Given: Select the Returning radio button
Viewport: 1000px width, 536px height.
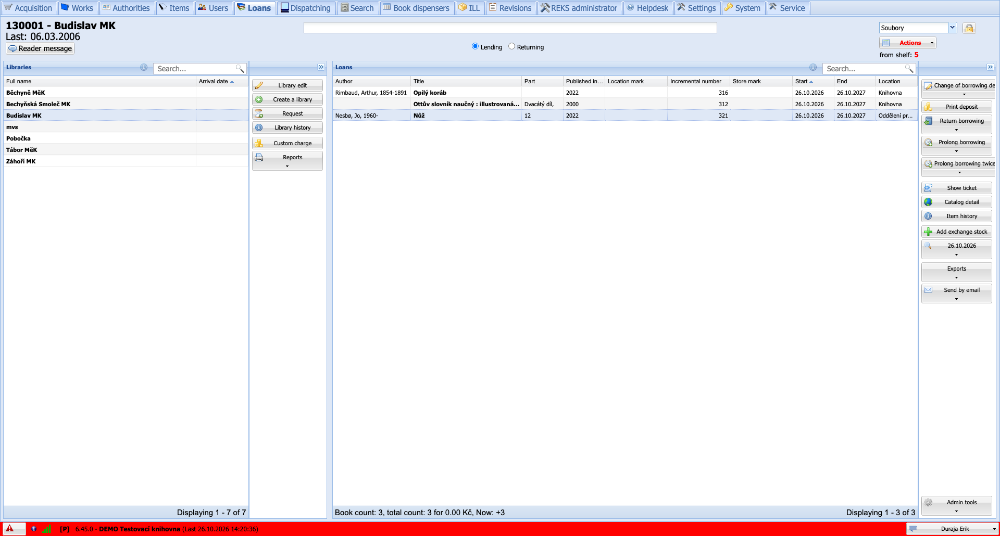Looking at the screenshot, I should [x=511, y=47].
